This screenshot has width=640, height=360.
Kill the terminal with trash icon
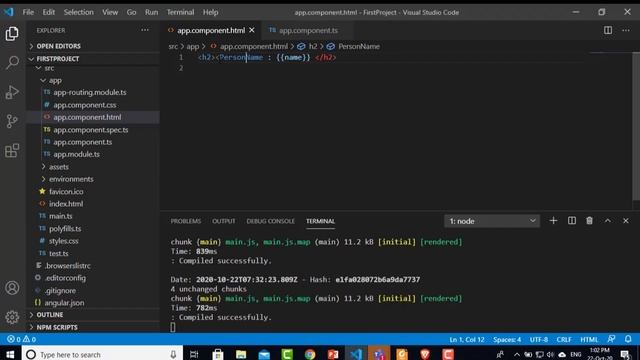589,221
